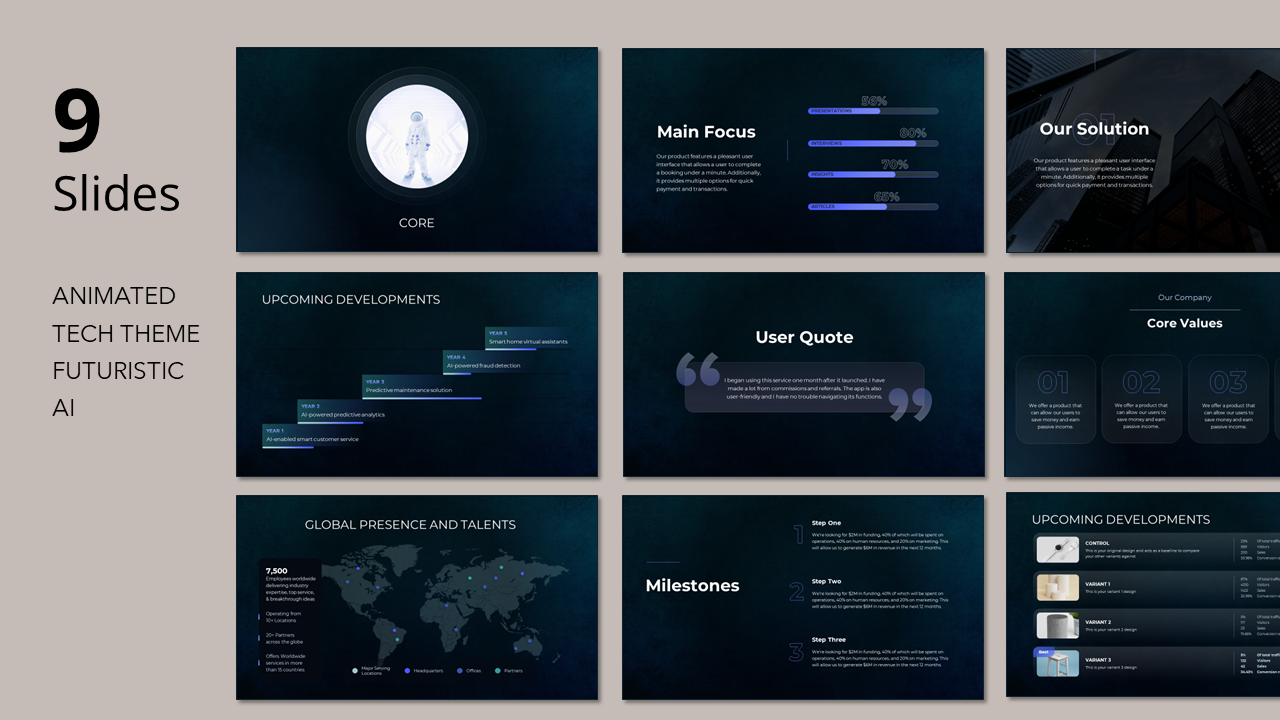Select the 'CORE' caption text
The image size is (1280, 720).
pyautogui.click(x=417, y=223)
